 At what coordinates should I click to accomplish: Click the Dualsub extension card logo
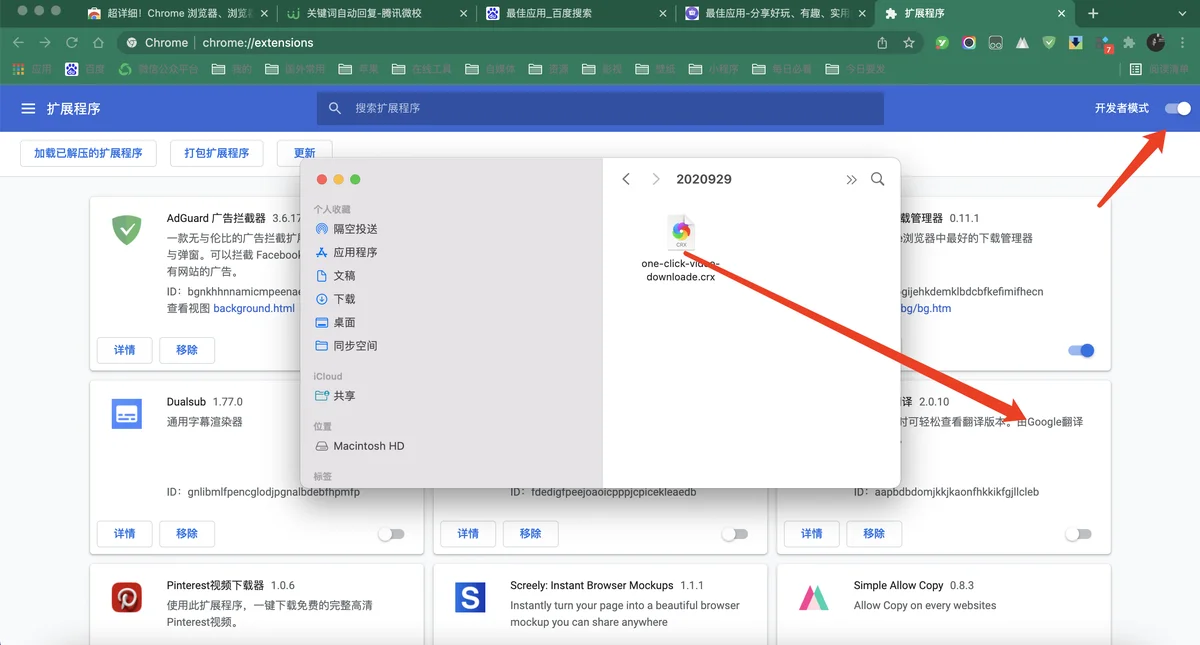(127, 414)
